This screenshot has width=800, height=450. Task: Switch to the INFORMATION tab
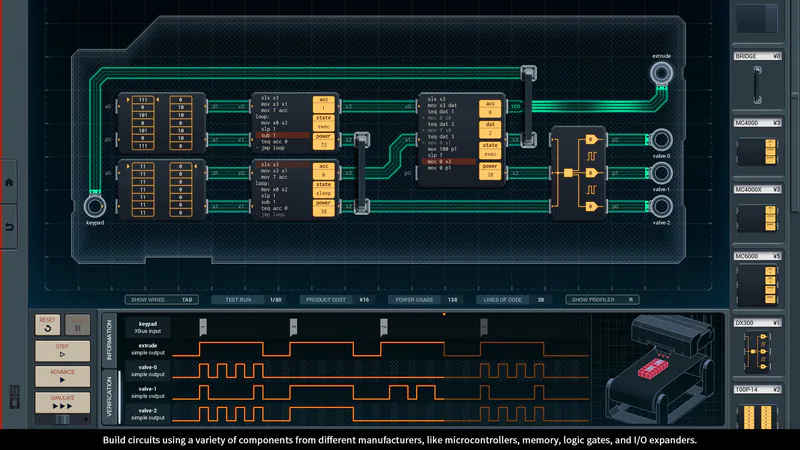pyautogui.click(x=109, y=340)
